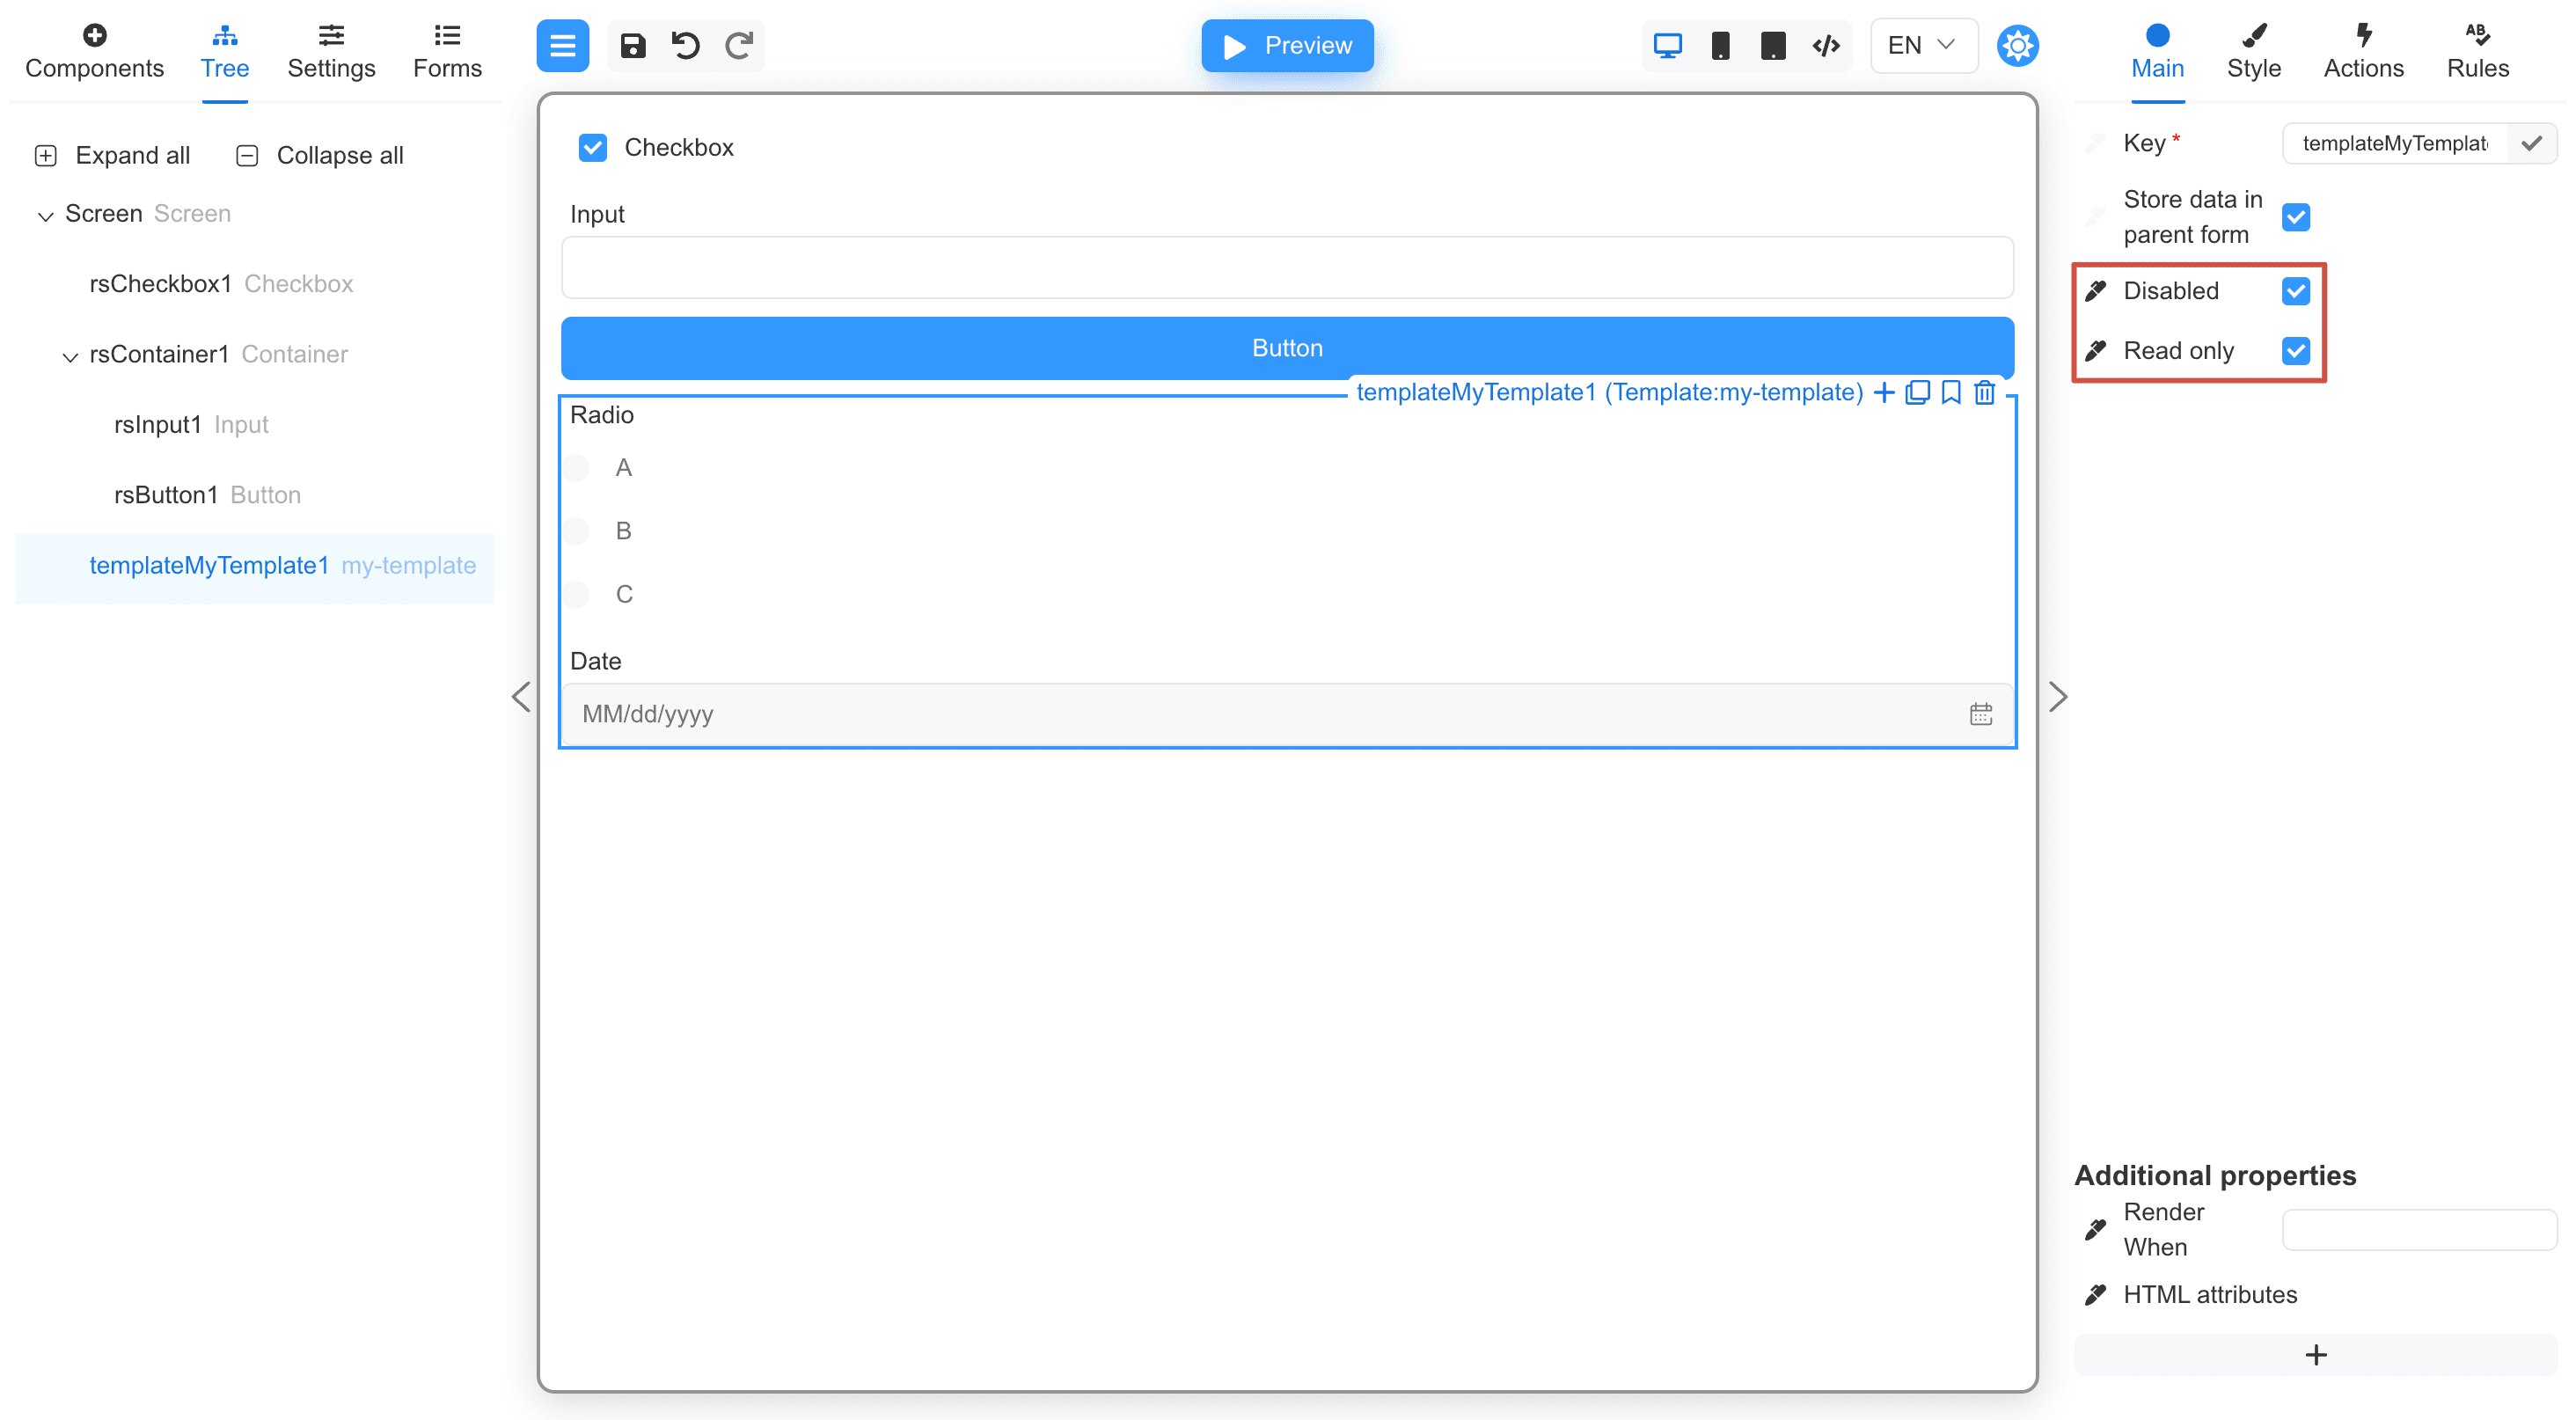
Task: Open the JSON code view icon
Action: [1826, 45]
